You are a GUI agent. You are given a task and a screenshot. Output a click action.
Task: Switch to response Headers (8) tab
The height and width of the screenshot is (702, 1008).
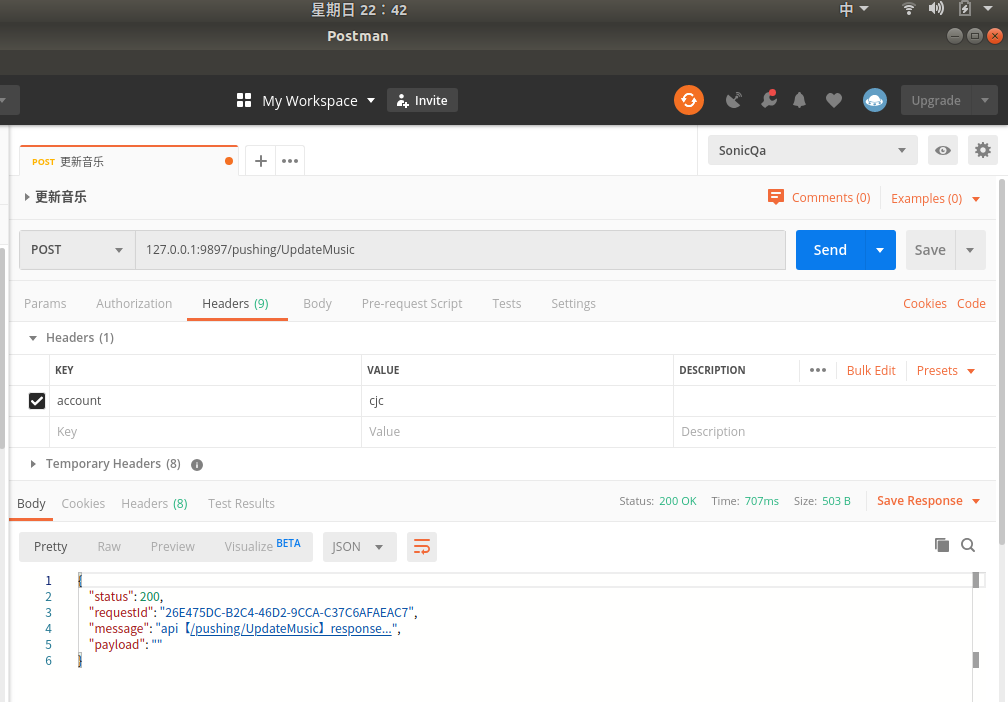point(154,504)
